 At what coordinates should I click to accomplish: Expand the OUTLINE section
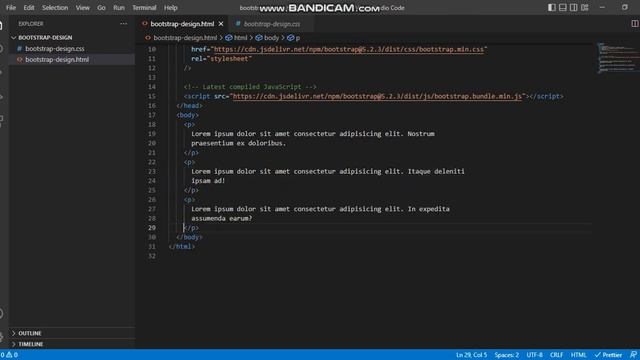click(29, 333)
